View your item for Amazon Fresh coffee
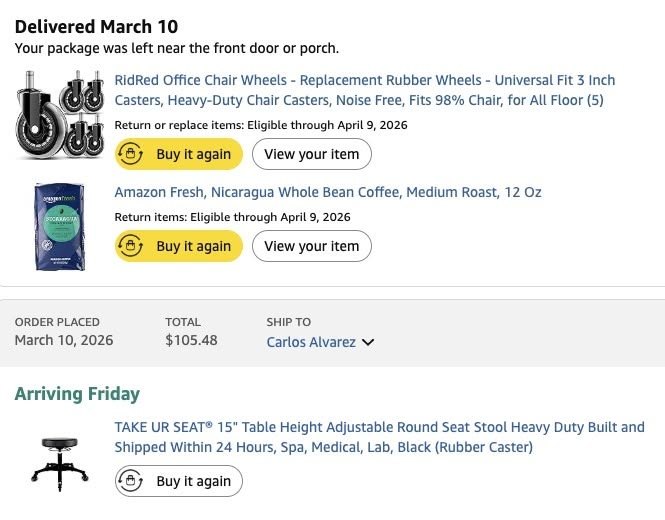 coord(311,246)
